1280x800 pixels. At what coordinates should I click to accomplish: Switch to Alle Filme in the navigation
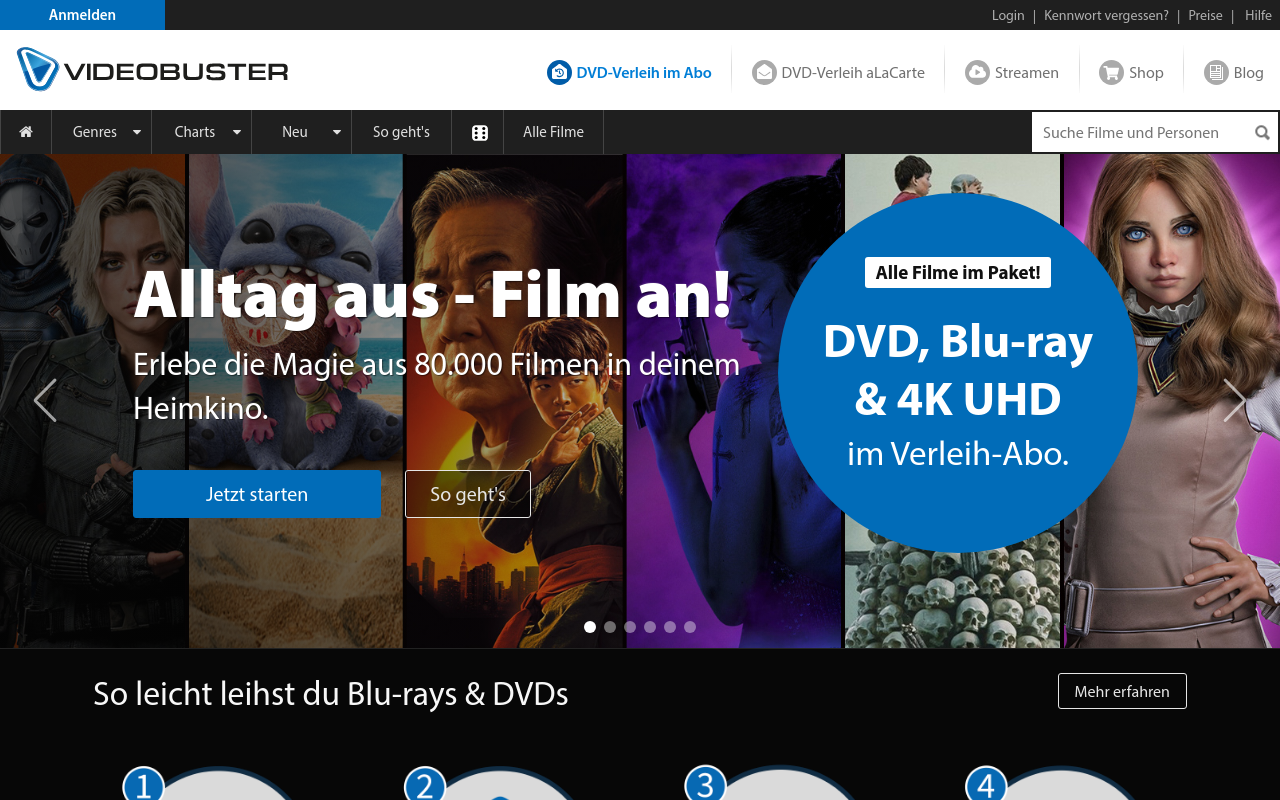point(553,131)
